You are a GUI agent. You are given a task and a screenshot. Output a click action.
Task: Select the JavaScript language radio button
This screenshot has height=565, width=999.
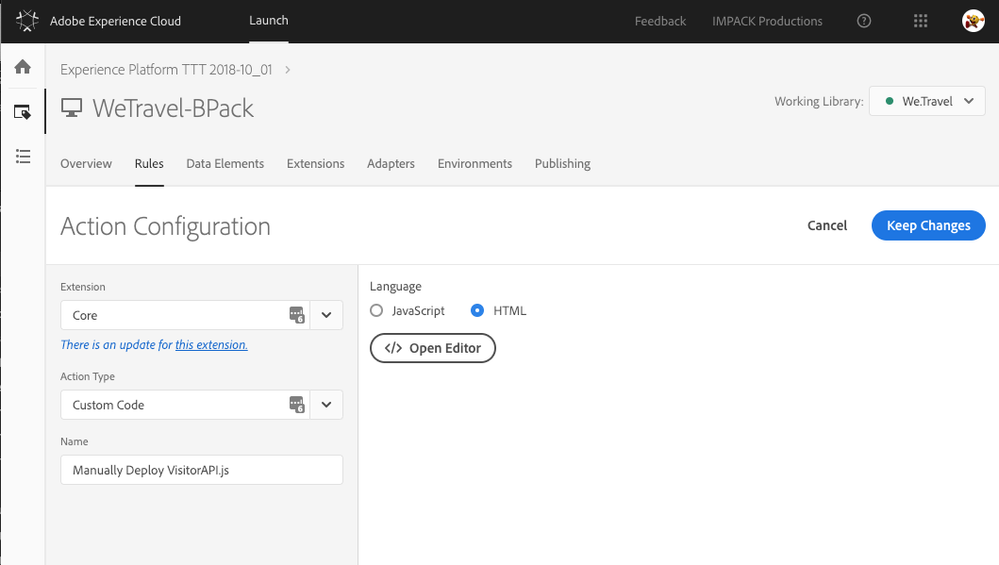(x=377, y=310)
